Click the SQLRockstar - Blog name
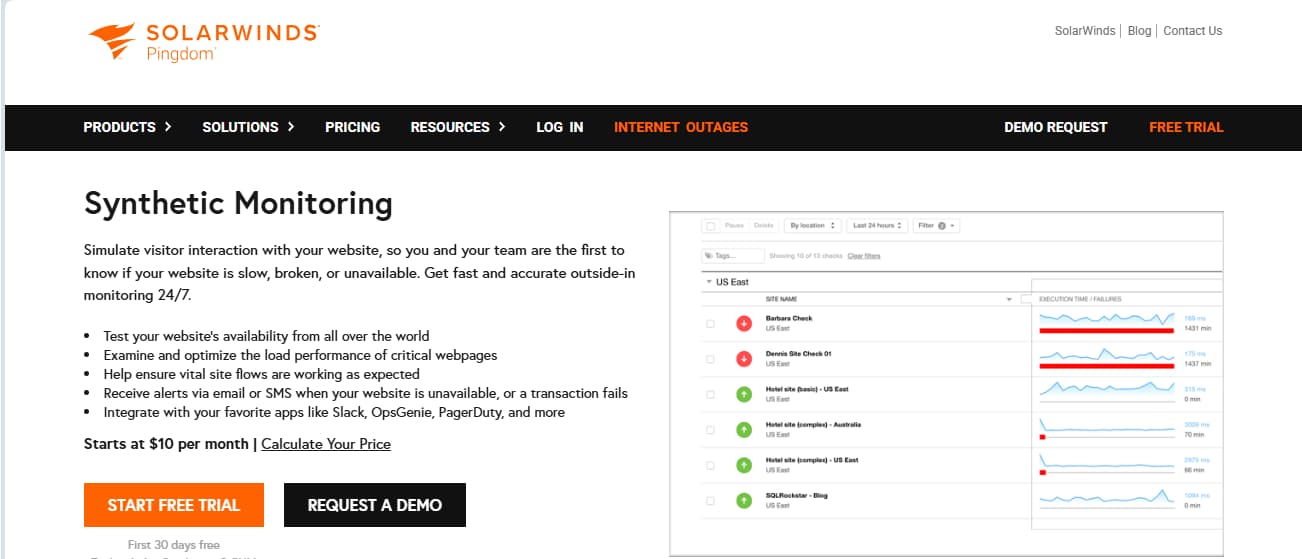This screenshot has height=559, width=1302. 796,495
